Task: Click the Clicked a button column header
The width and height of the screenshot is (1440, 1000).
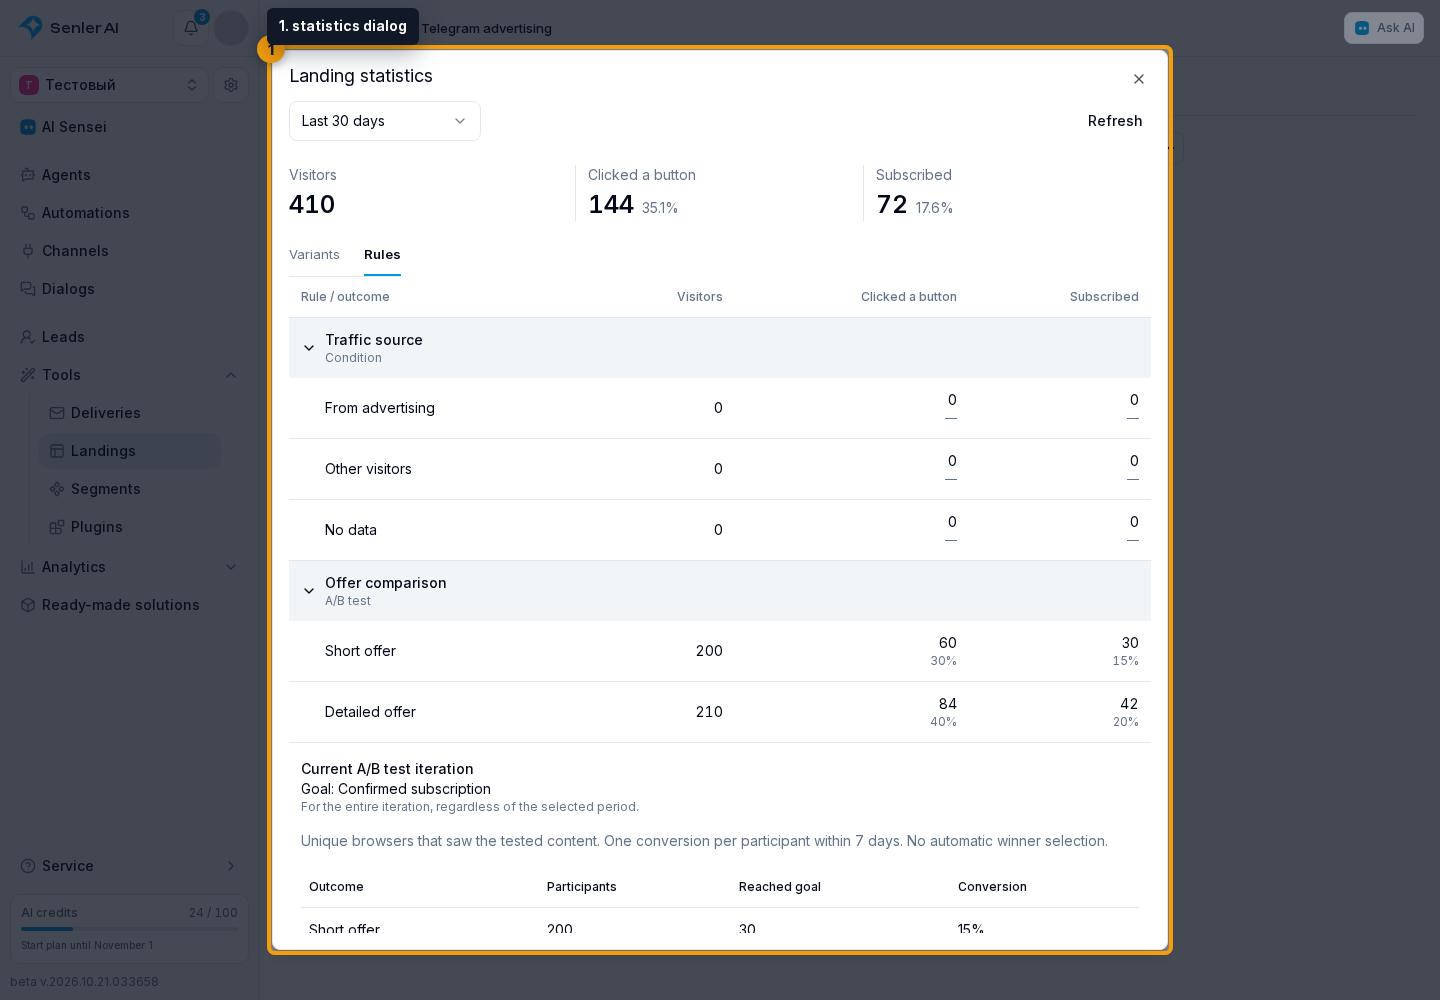Action: coord(909,297)
